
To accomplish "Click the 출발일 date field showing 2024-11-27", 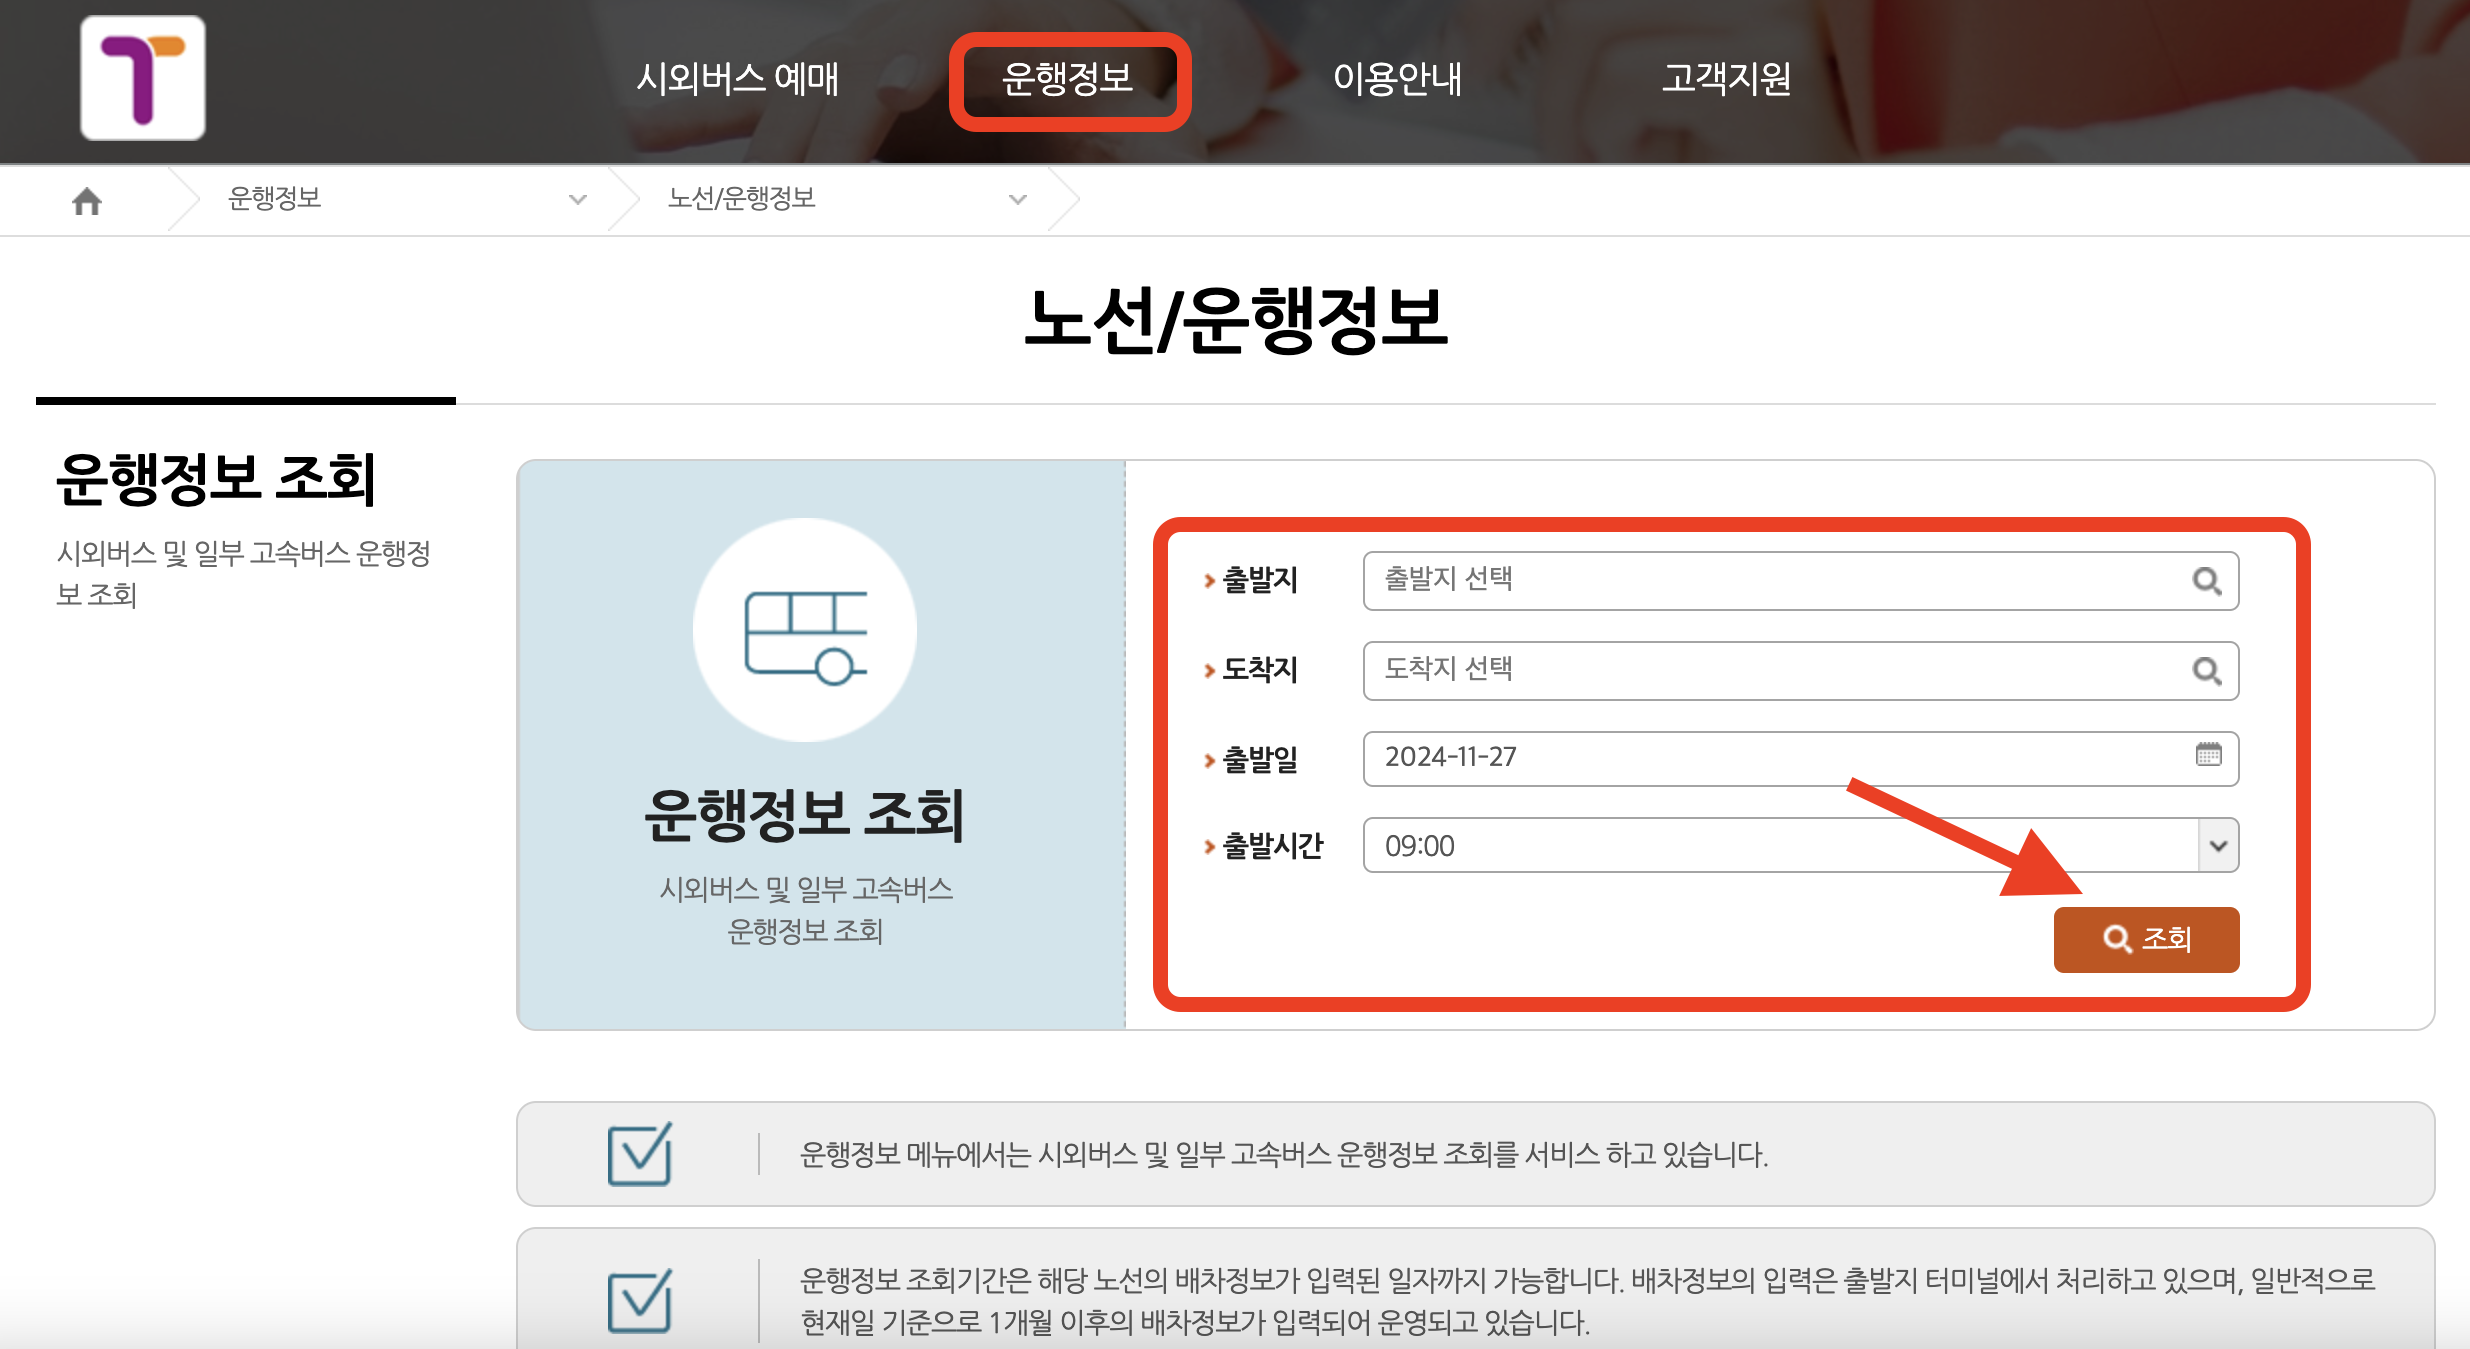I will coord(1700,758).
